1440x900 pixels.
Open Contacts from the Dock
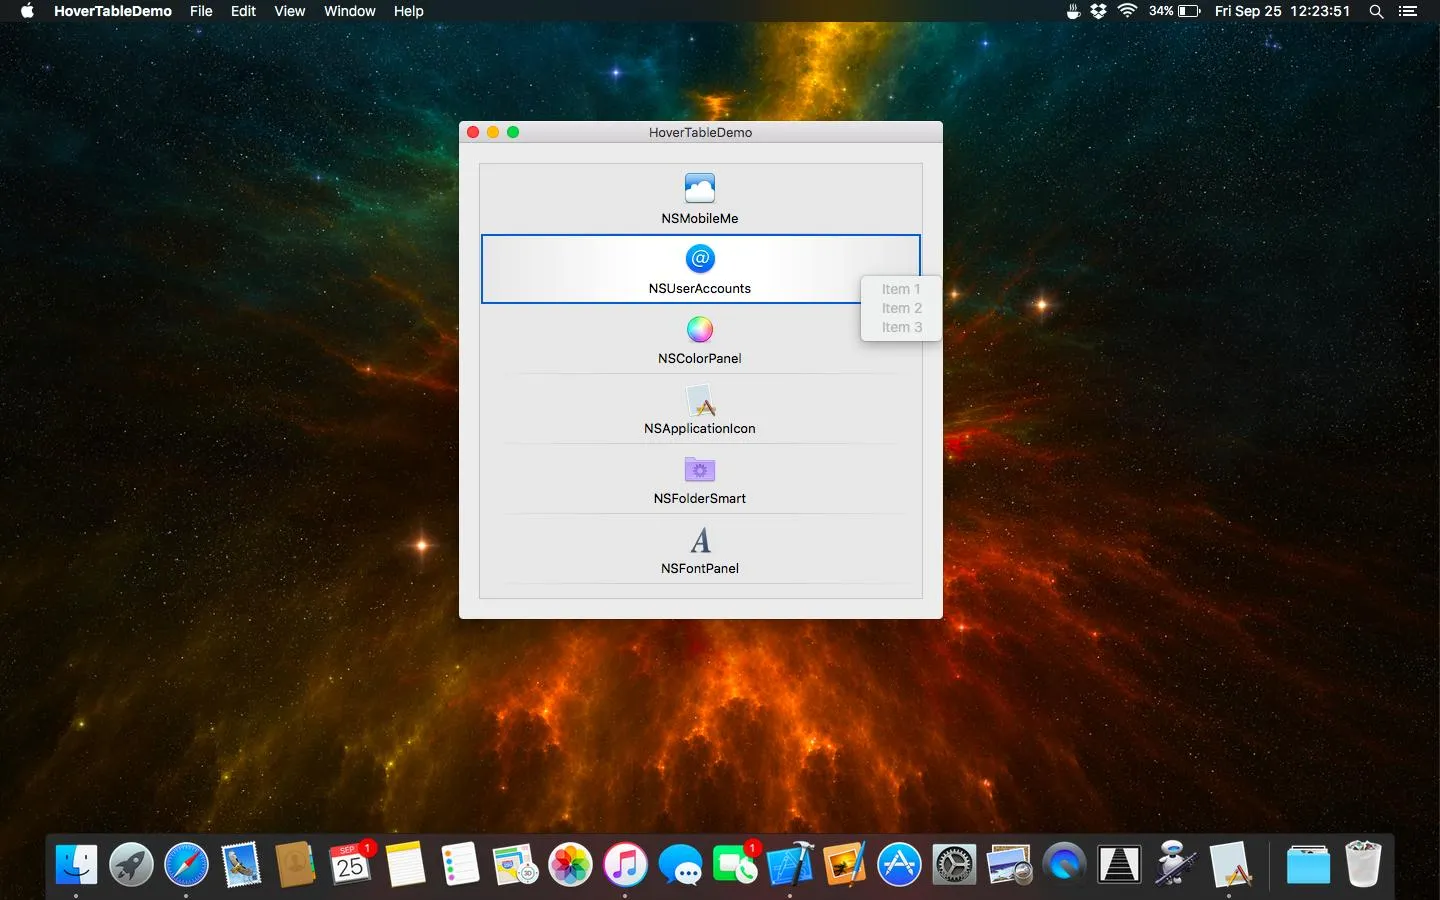(x=295, y=865)
